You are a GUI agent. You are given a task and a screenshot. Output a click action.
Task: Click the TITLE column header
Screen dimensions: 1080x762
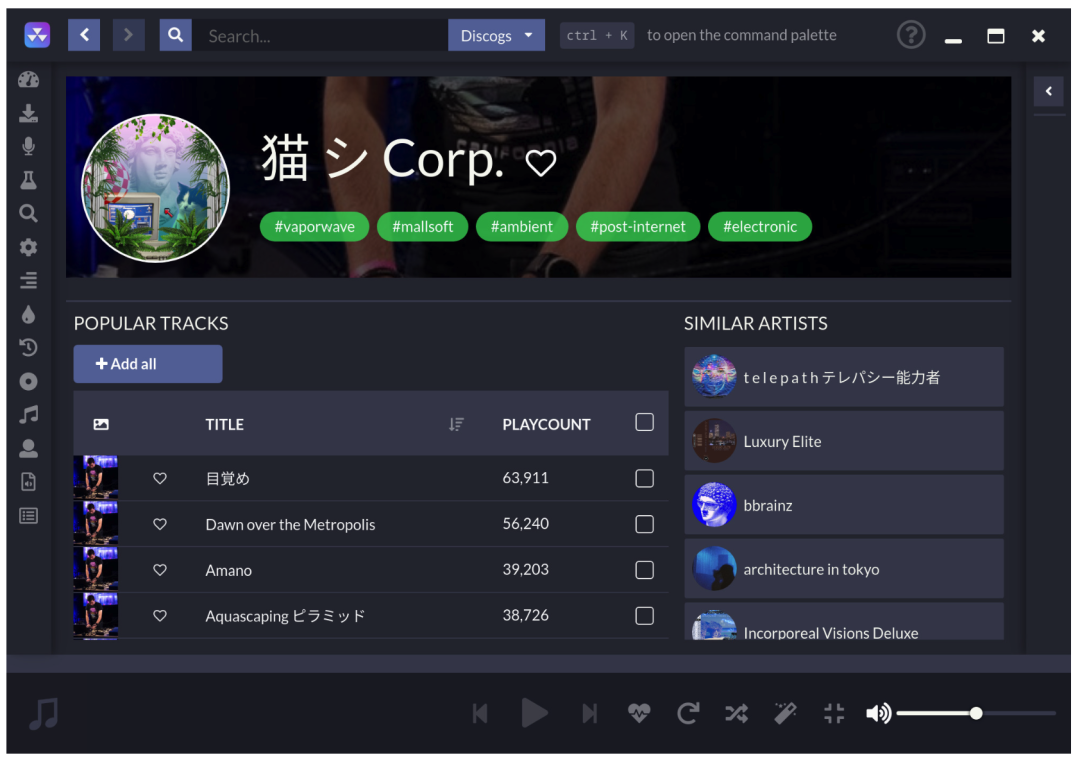(x=225, y=424)
